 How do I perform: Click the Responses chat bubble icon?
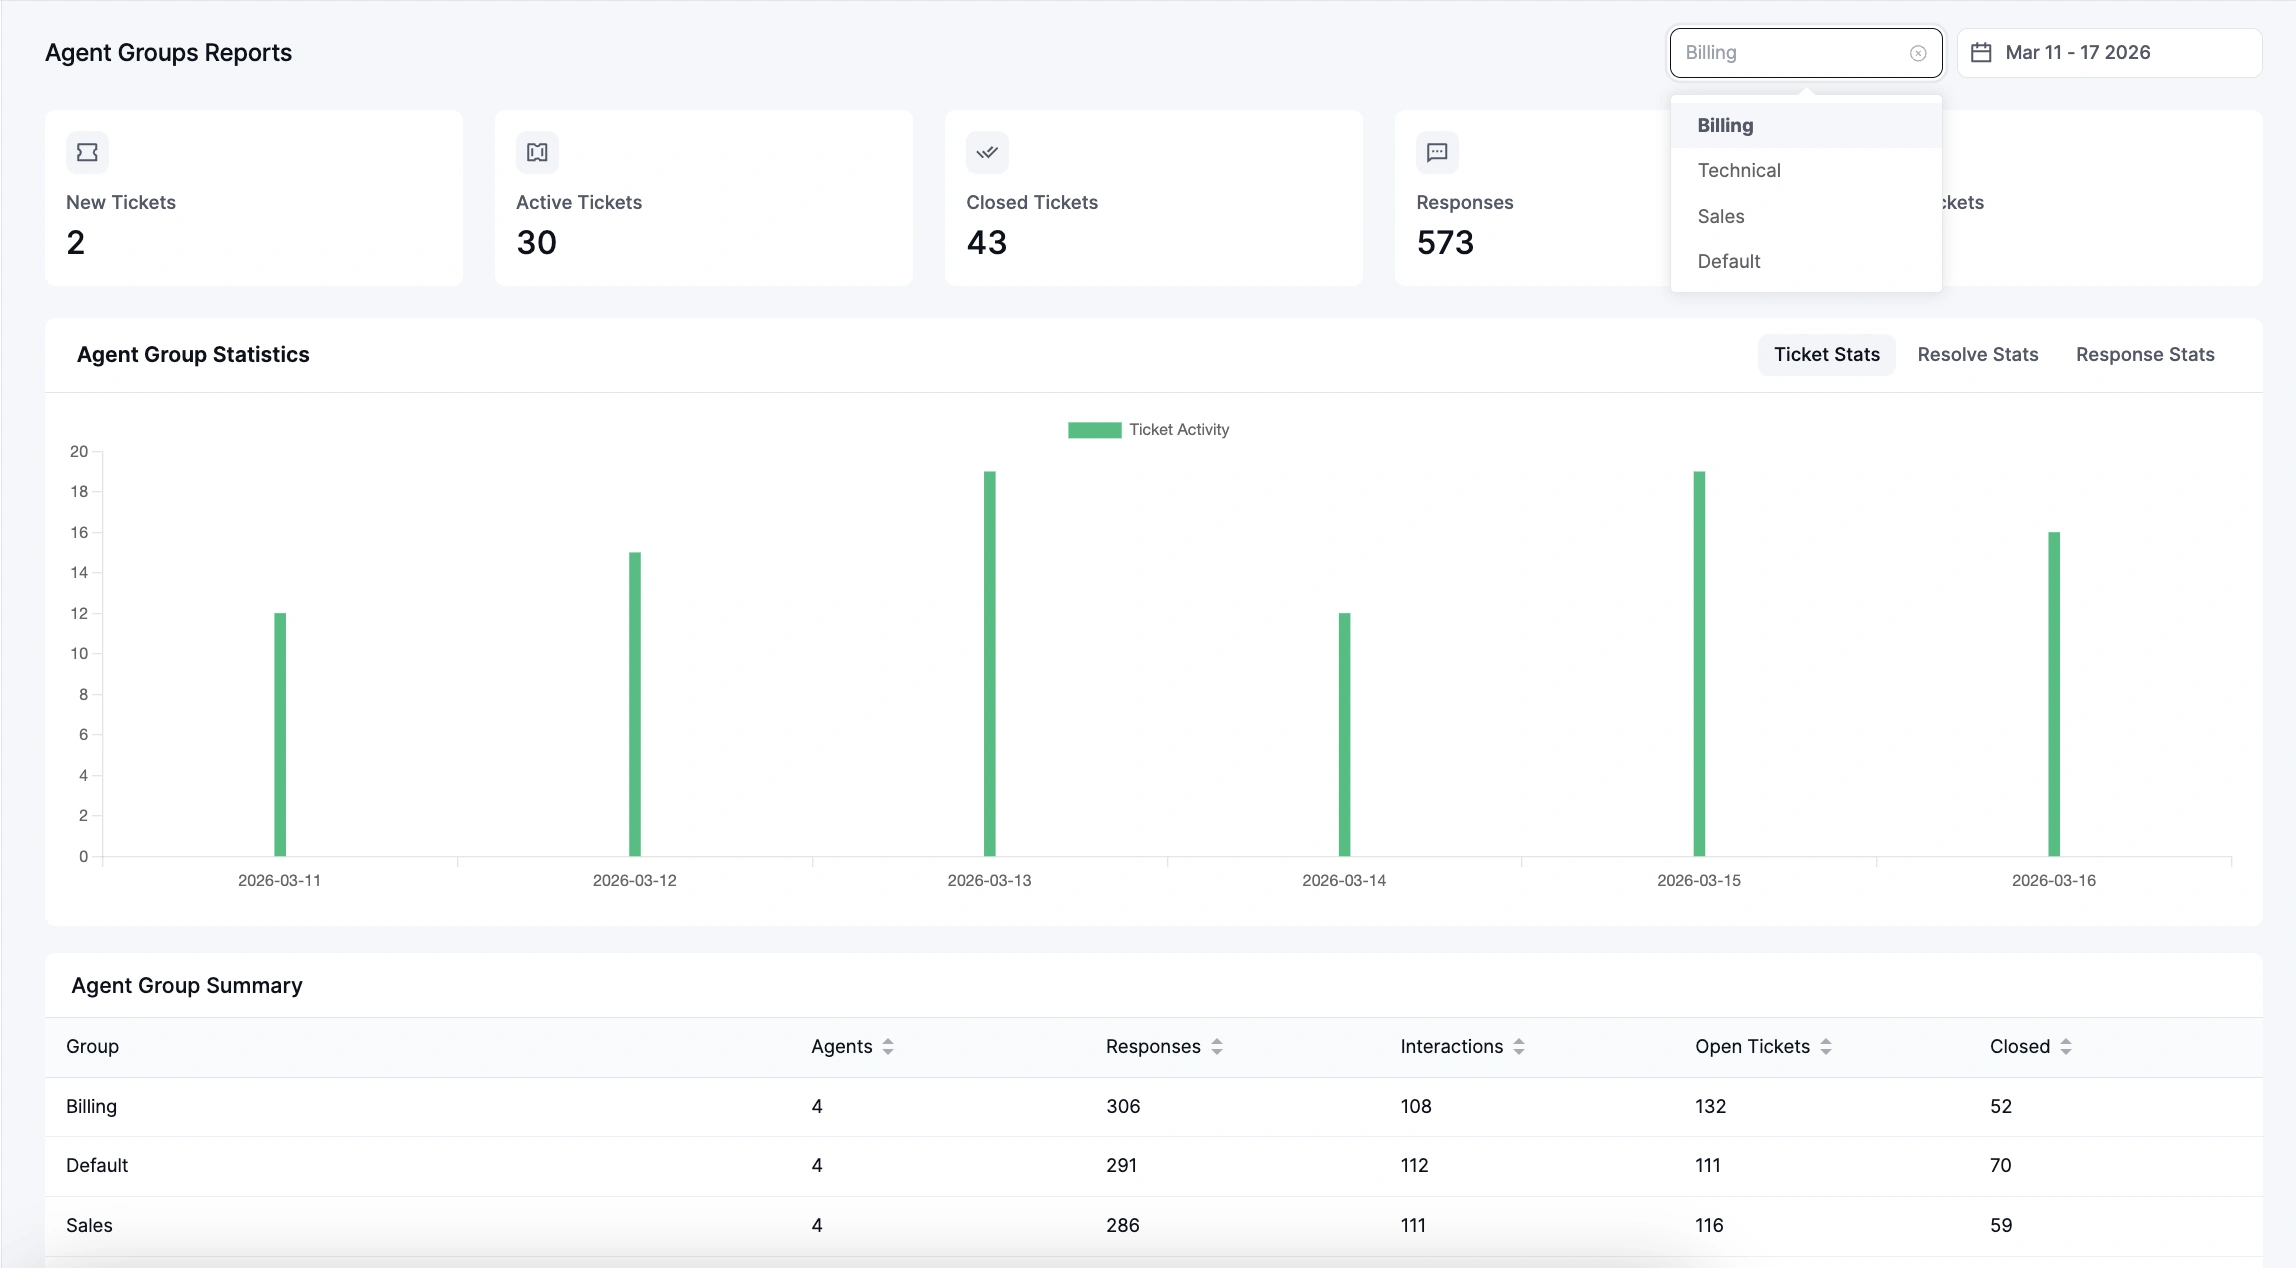1437,152
